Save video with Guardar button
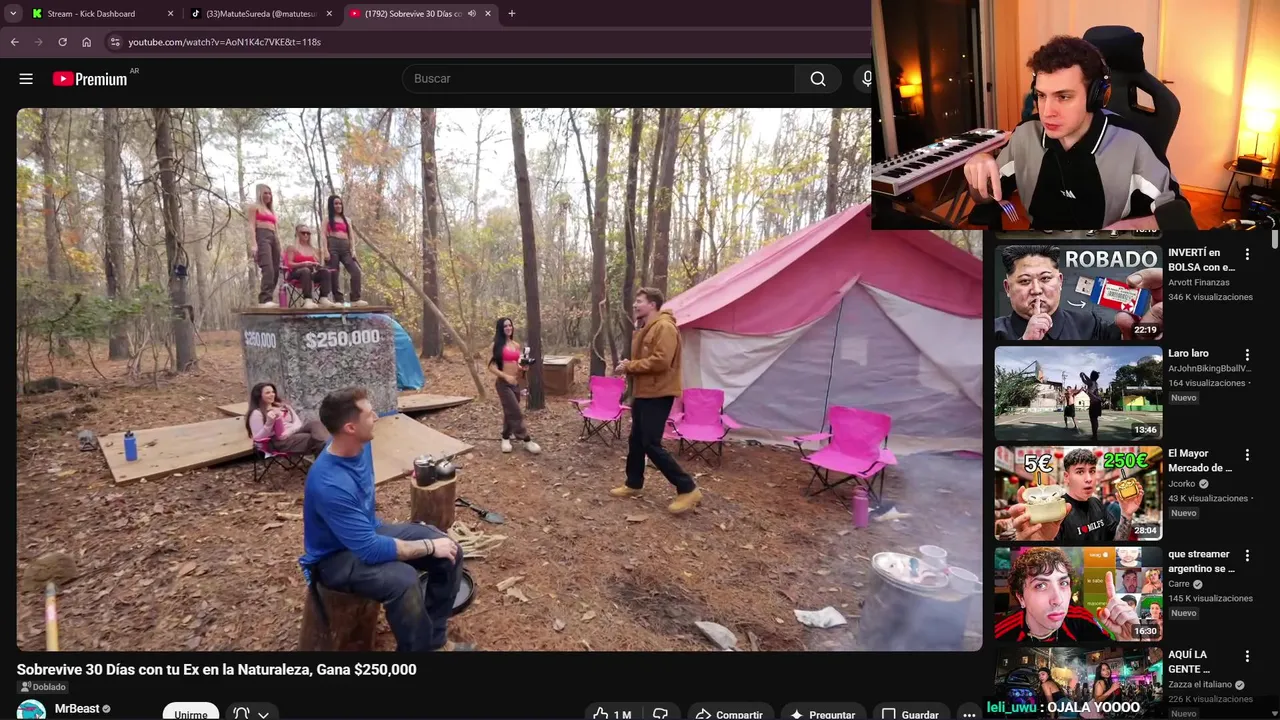The width and height of the screenshot is (1280, 720). pyautogui.click(x=909, y=713)
